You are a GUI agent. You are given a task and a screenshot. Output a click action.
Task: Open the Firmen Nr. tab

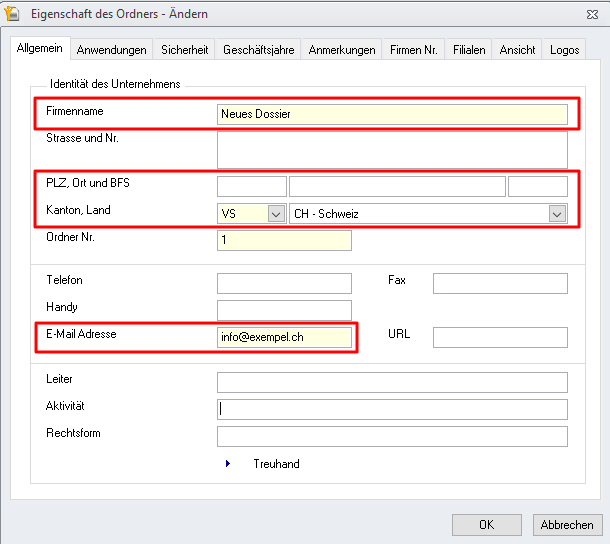[x=414, y=50]
